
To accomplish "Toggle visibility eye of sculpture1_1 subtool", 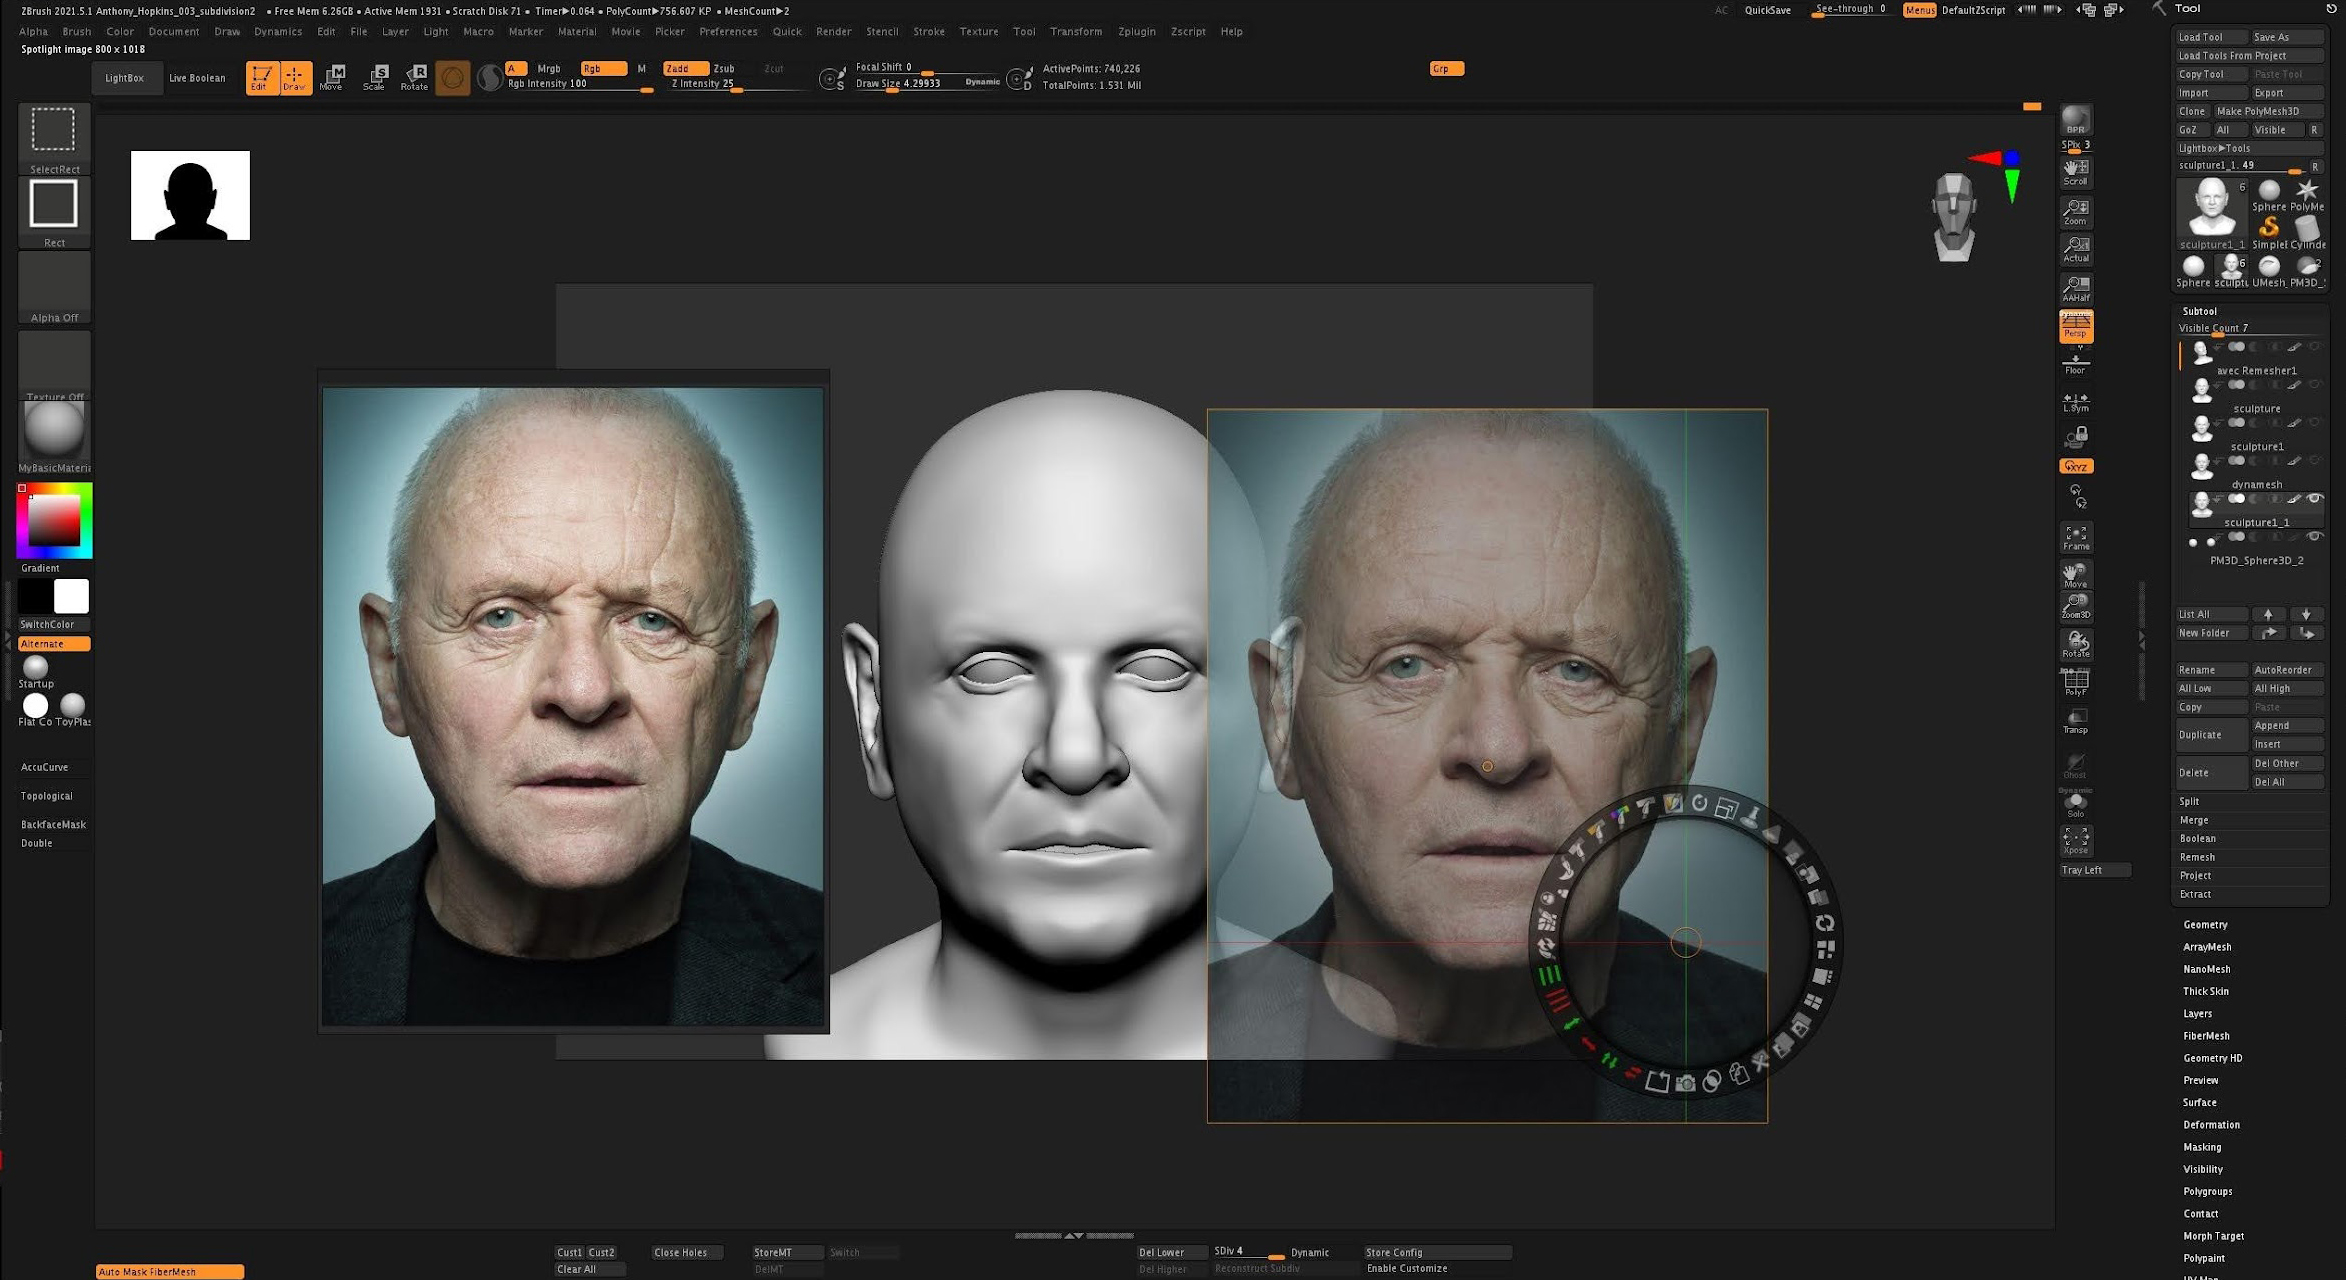I will click(x=2314, y=499).
